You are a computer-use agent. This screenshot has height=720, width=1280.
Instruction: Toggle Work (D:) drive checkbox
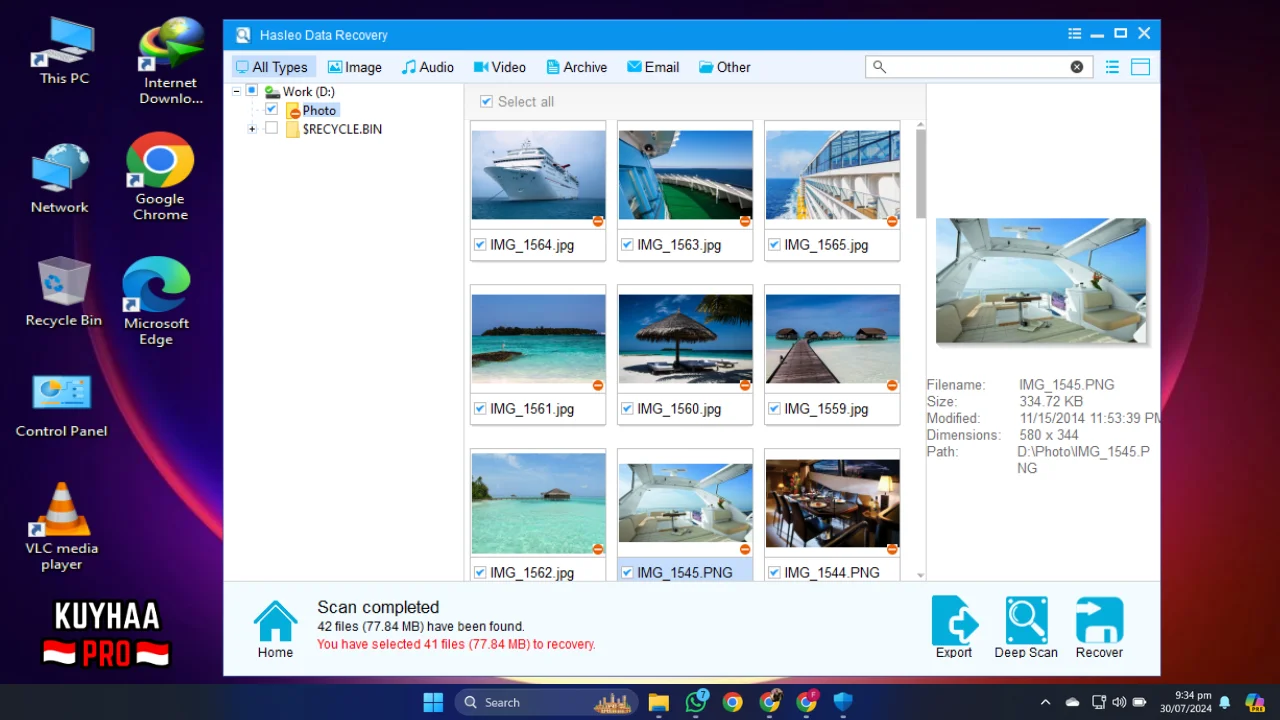pos(252,91)
